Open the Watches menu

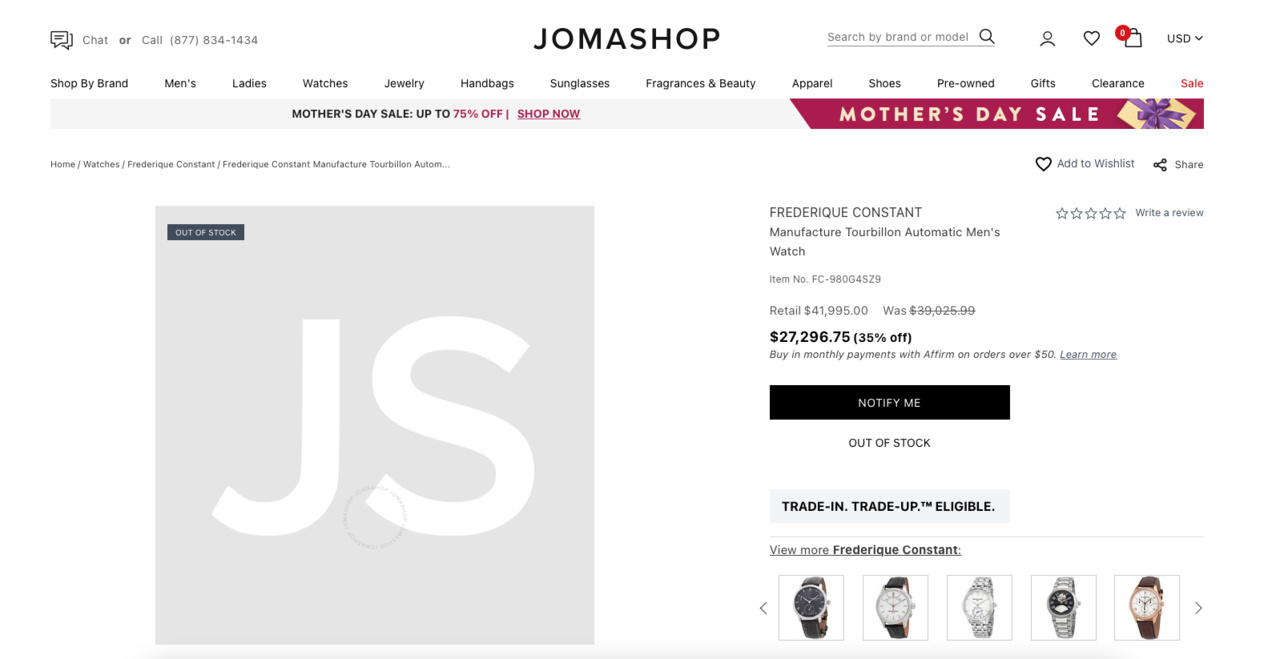point(325,84)
